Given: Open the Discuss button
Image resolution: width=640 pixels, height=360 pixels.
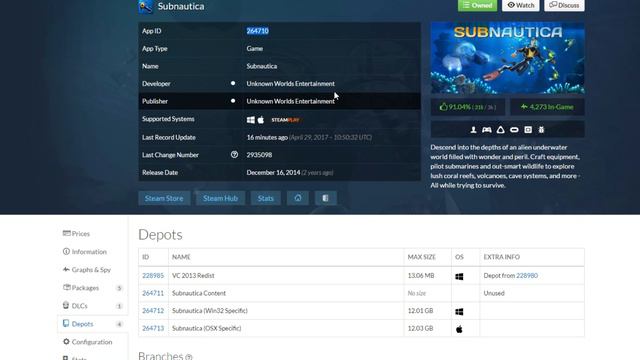Looking at the screenshot, I should point(564,5).
